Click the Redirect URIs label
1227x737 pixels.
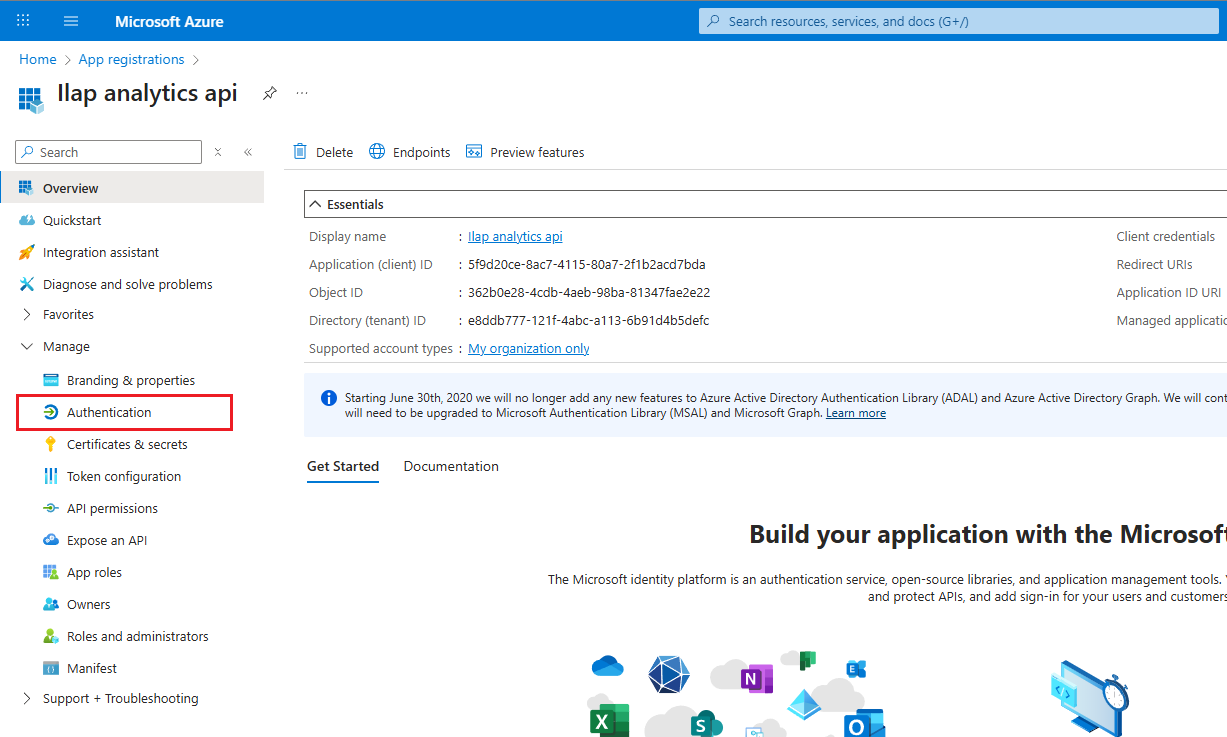(x=1155, y=264)
